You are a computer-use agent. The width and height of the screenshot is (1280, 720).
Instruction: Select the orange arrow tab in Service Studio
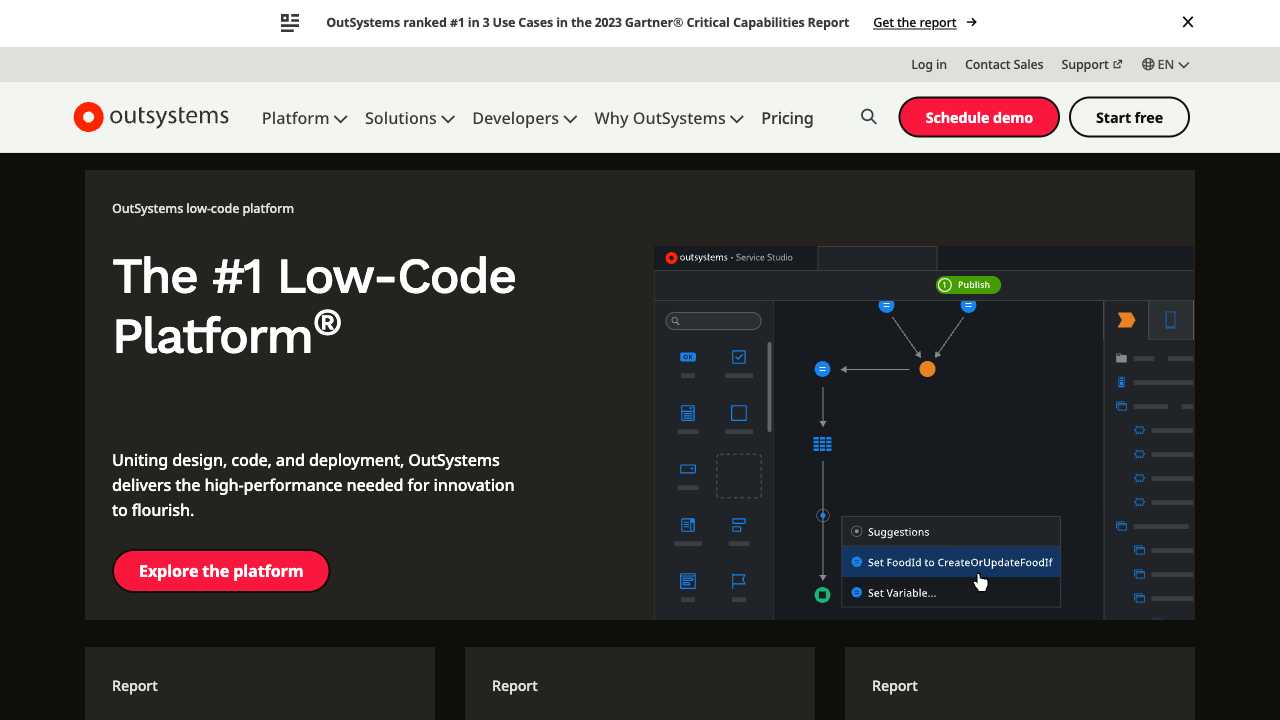tap(1126, 320)
